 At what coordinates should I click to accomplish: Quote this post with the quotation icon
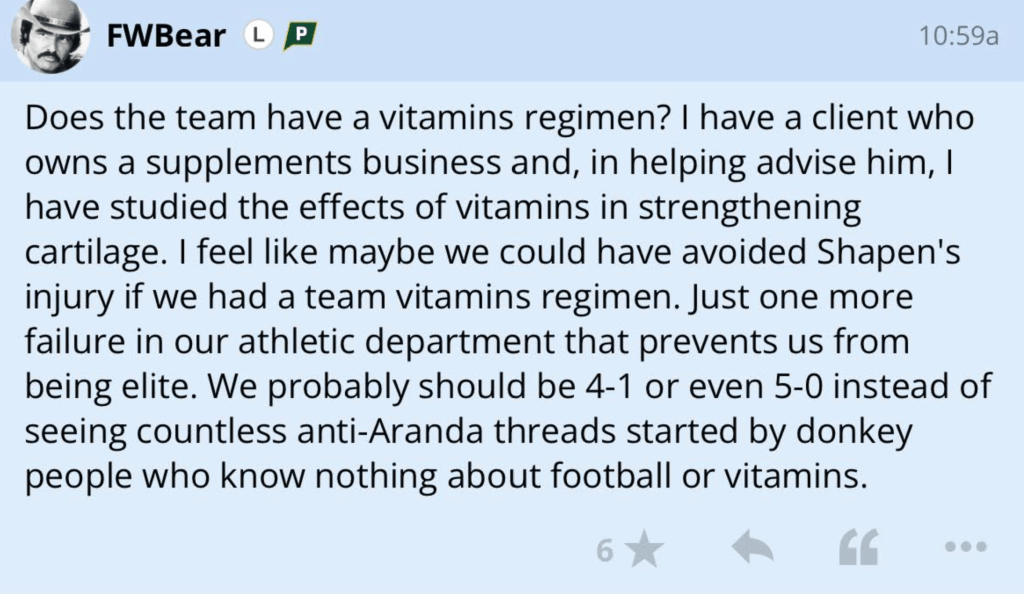[x=858, y=548]
